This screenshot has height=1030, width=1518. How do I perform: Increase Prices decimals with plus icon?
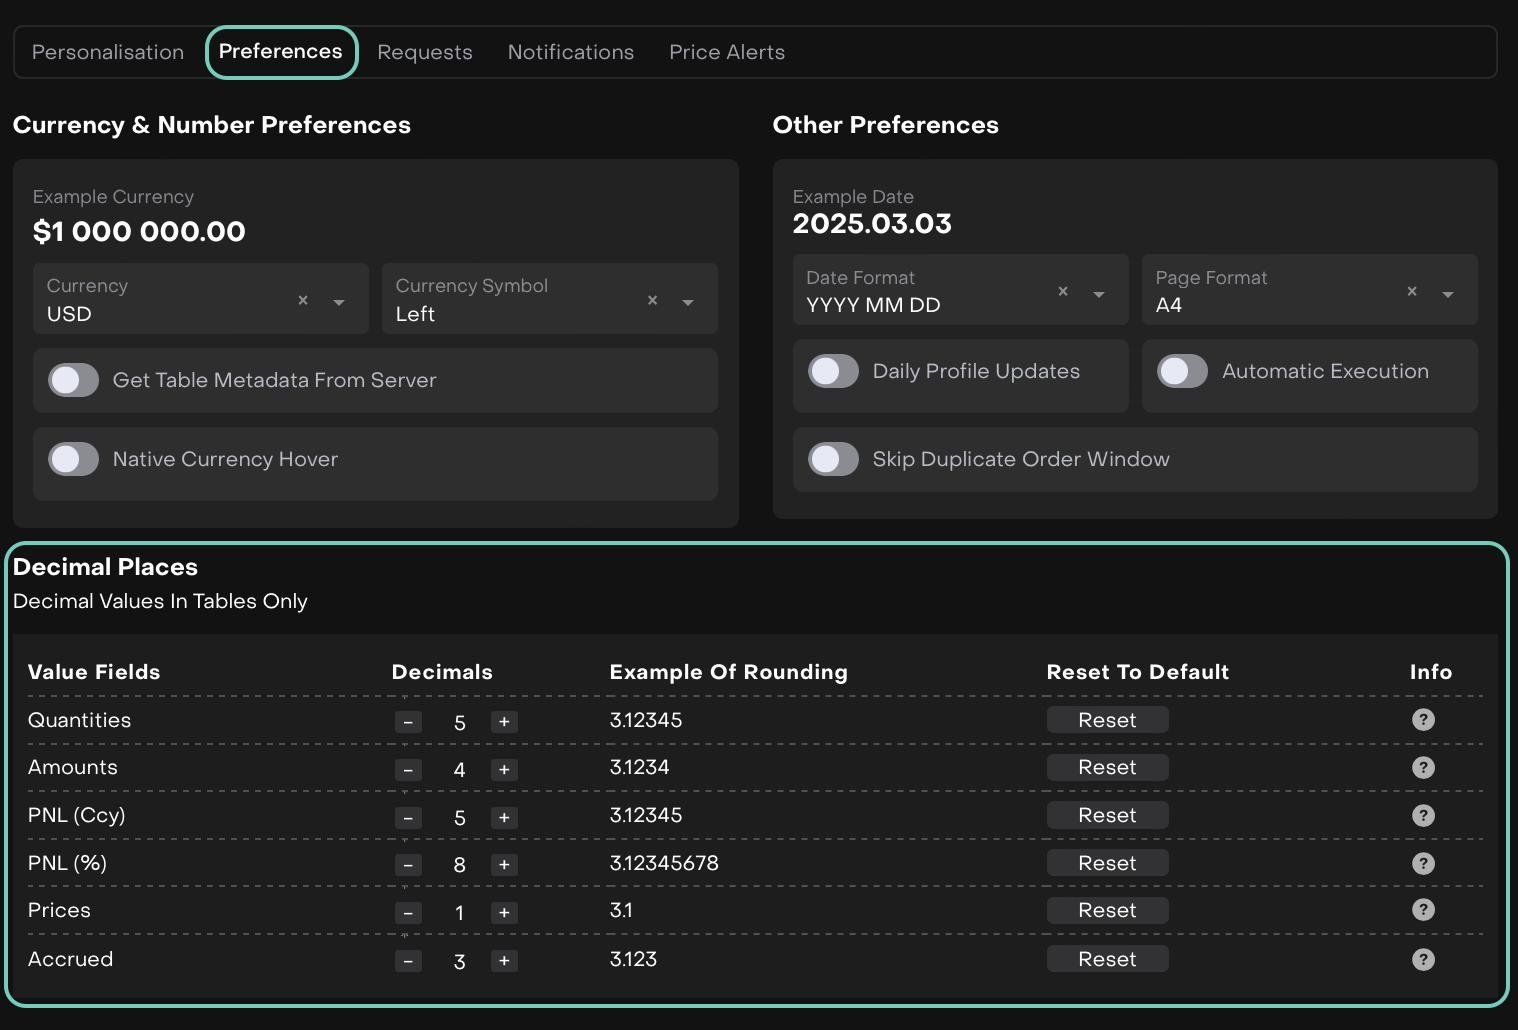pyautogui.click(x=504, y=913)
